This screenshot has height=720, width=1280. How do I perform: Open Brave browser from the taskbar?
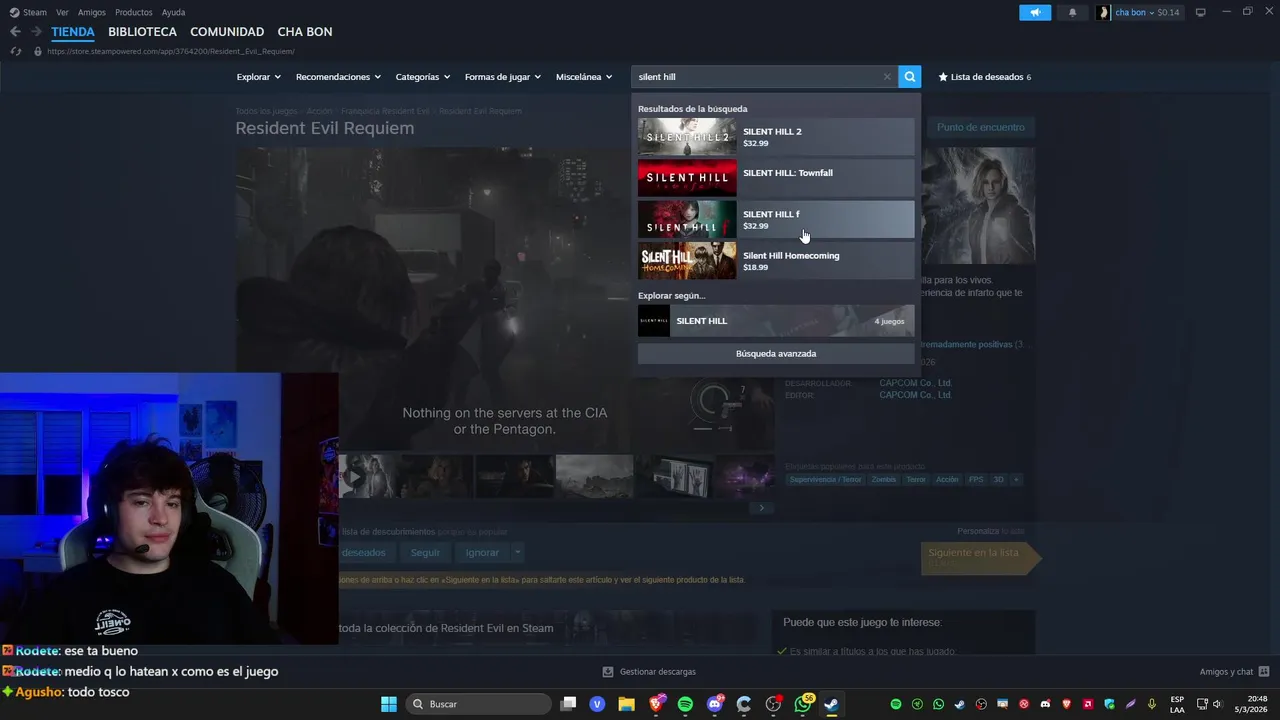[656, 704]
